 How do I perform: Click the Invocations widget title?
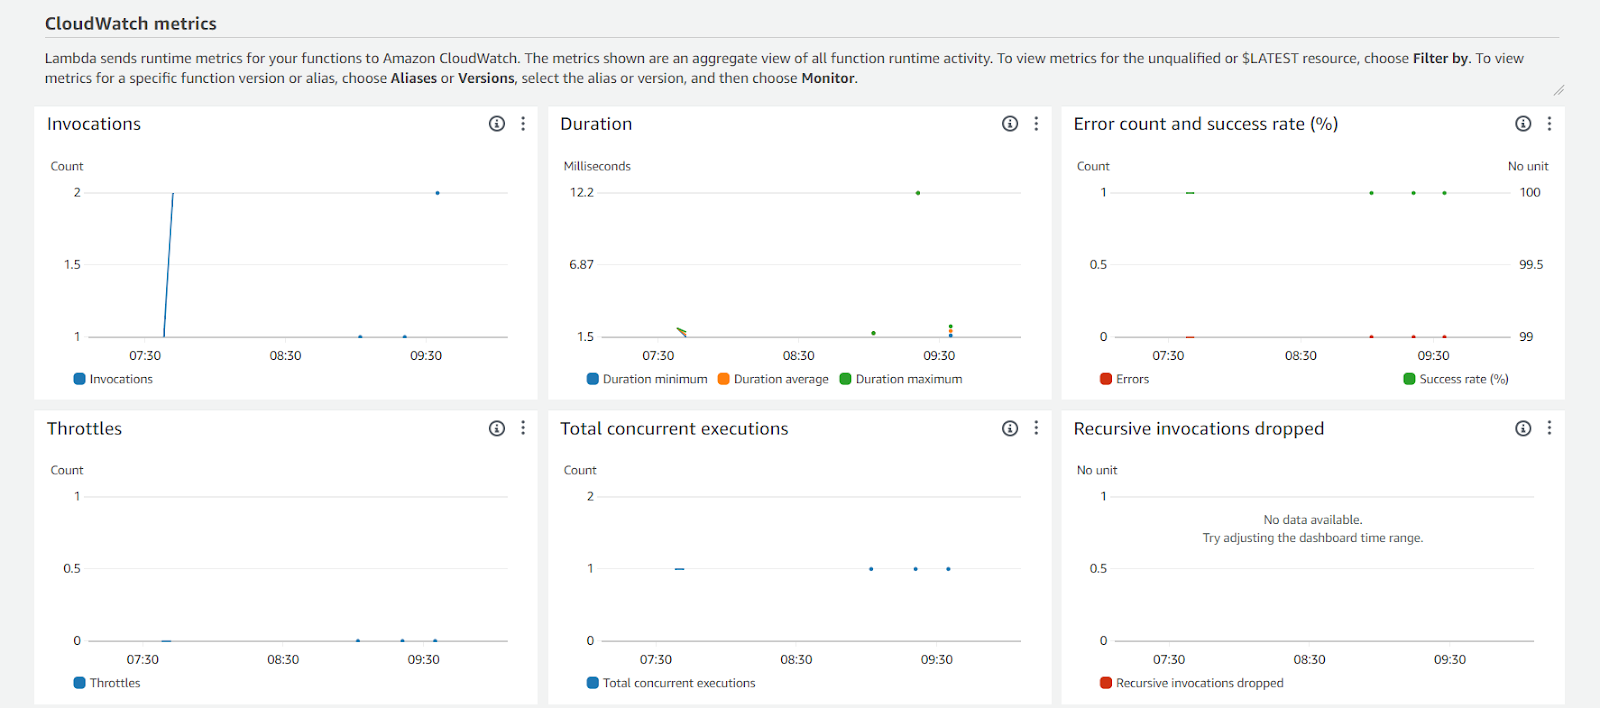(x=94, y=124)
